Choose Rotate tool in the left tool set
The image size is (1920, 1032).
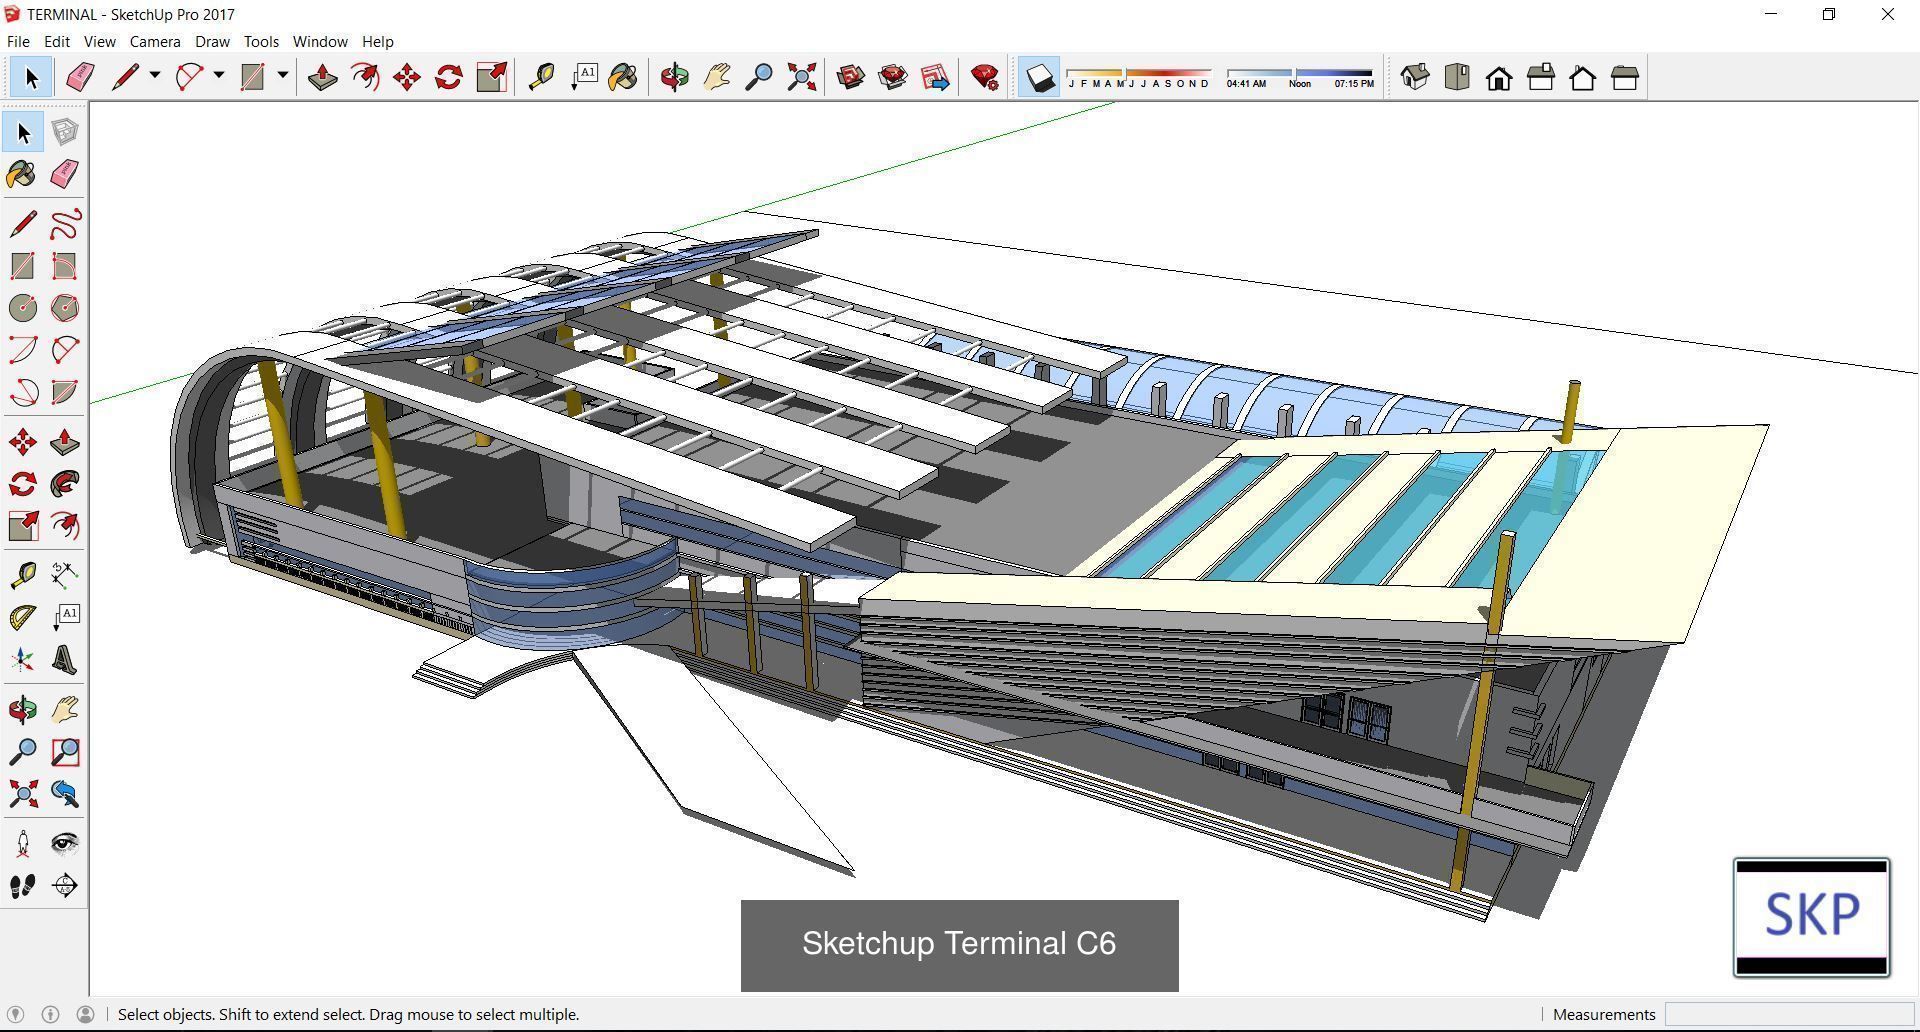[23, 484]
